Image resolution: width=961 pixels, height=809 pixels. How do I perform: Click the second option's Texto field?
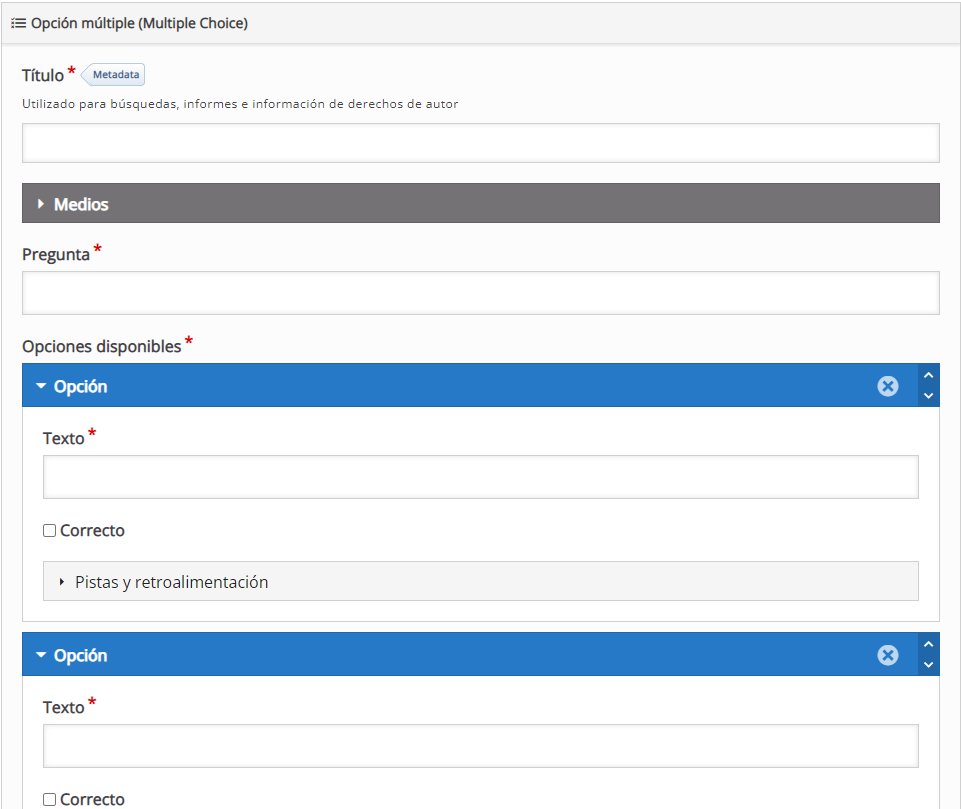pos(480,746)
